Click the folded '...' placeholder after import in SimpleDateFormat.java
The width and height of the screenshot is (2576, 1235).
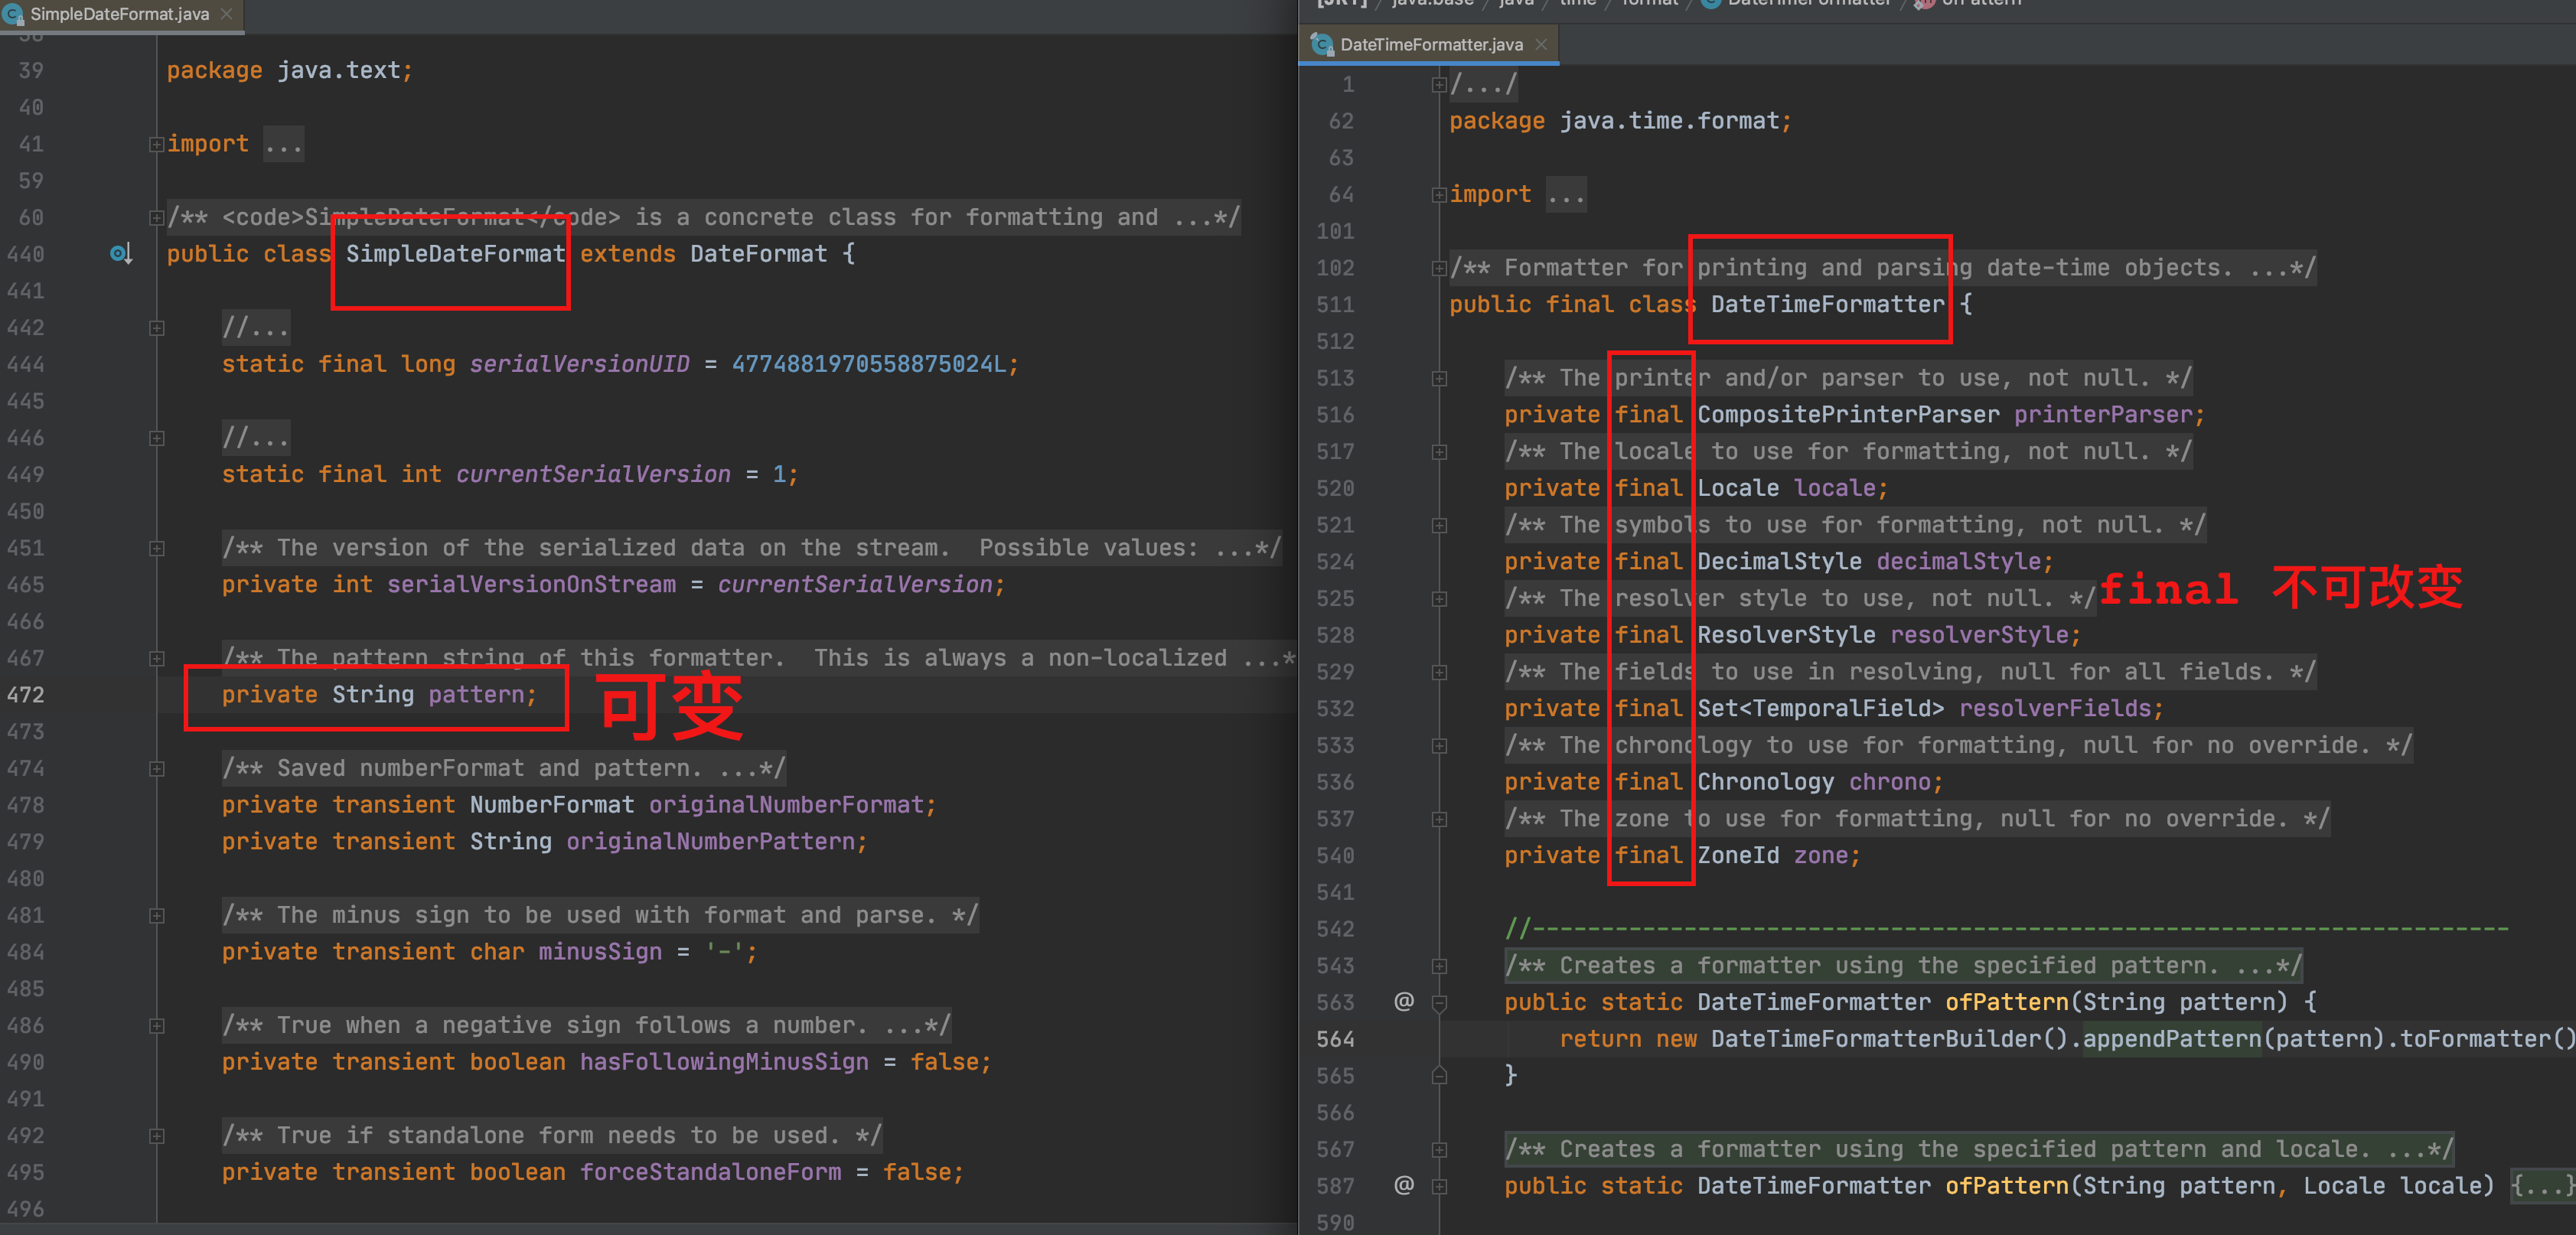[283, 144]
